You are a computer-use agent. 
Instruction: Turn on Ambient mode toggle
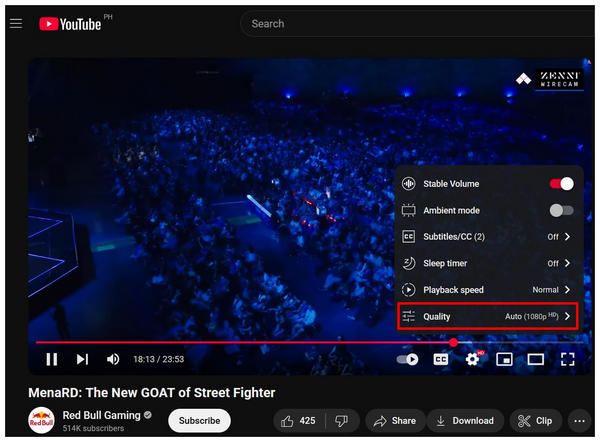click(x=561, y=210)
